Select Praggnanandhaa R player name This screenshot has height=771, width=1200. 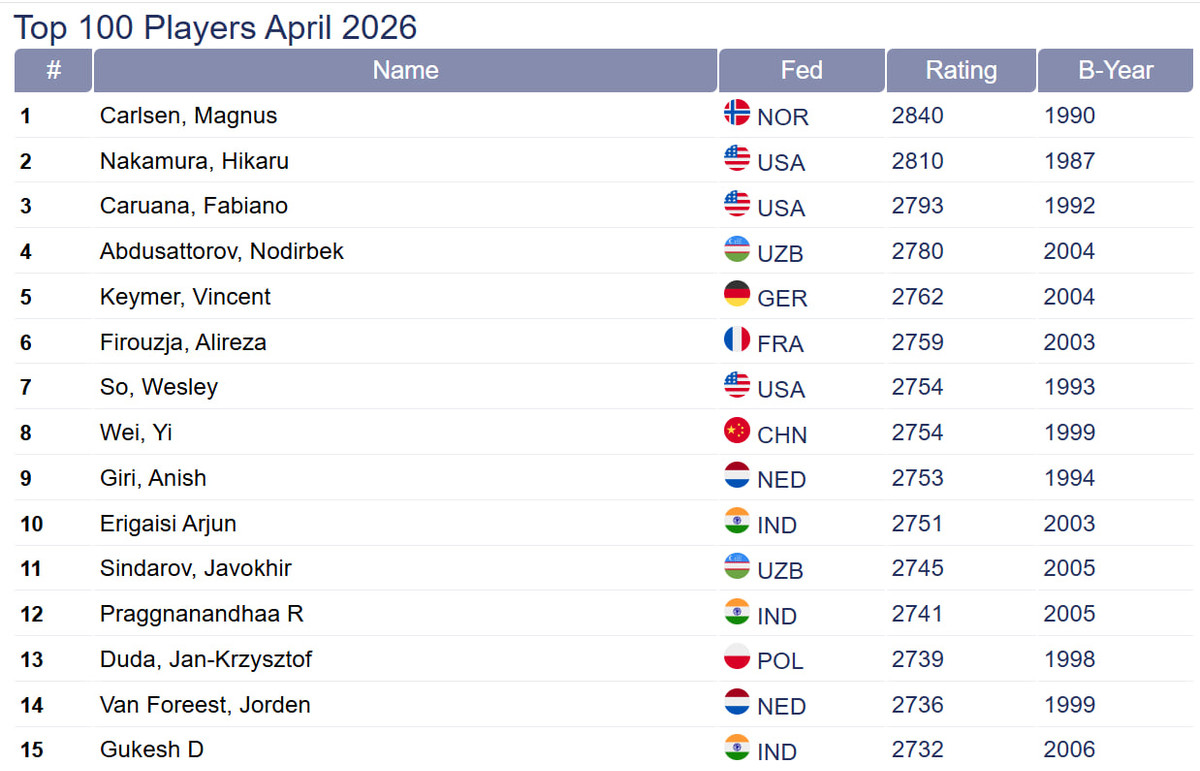point(201,614)
